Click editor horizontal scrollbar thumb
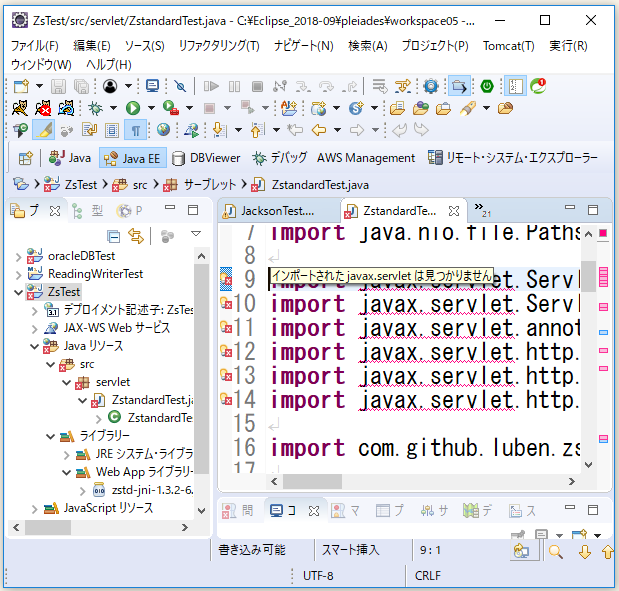The image size is (619, 591). (x=312, y=482)
